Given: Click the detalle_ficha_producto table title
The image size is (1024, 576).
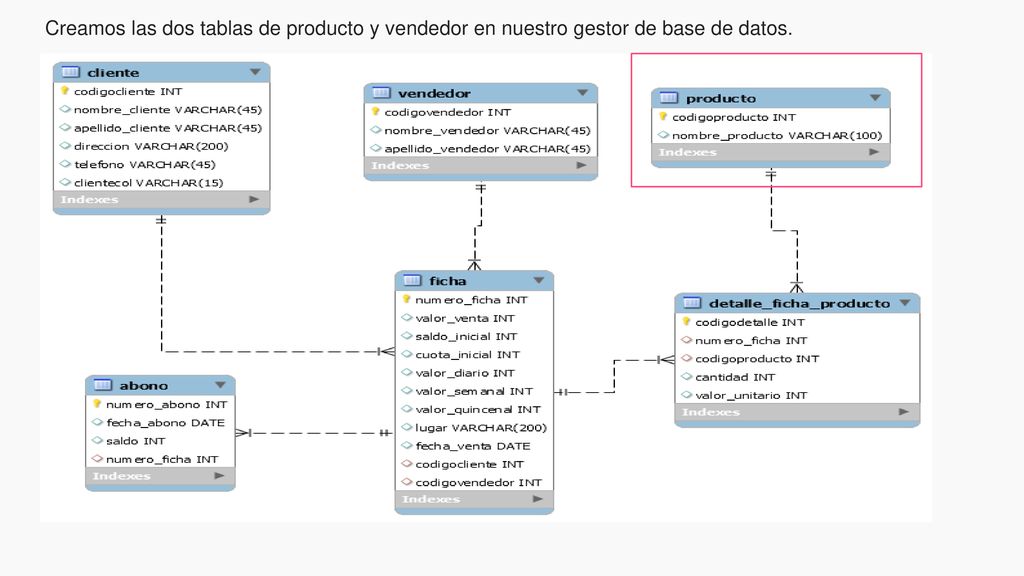Looking at the screenshot, I should (x=799, y=302).
